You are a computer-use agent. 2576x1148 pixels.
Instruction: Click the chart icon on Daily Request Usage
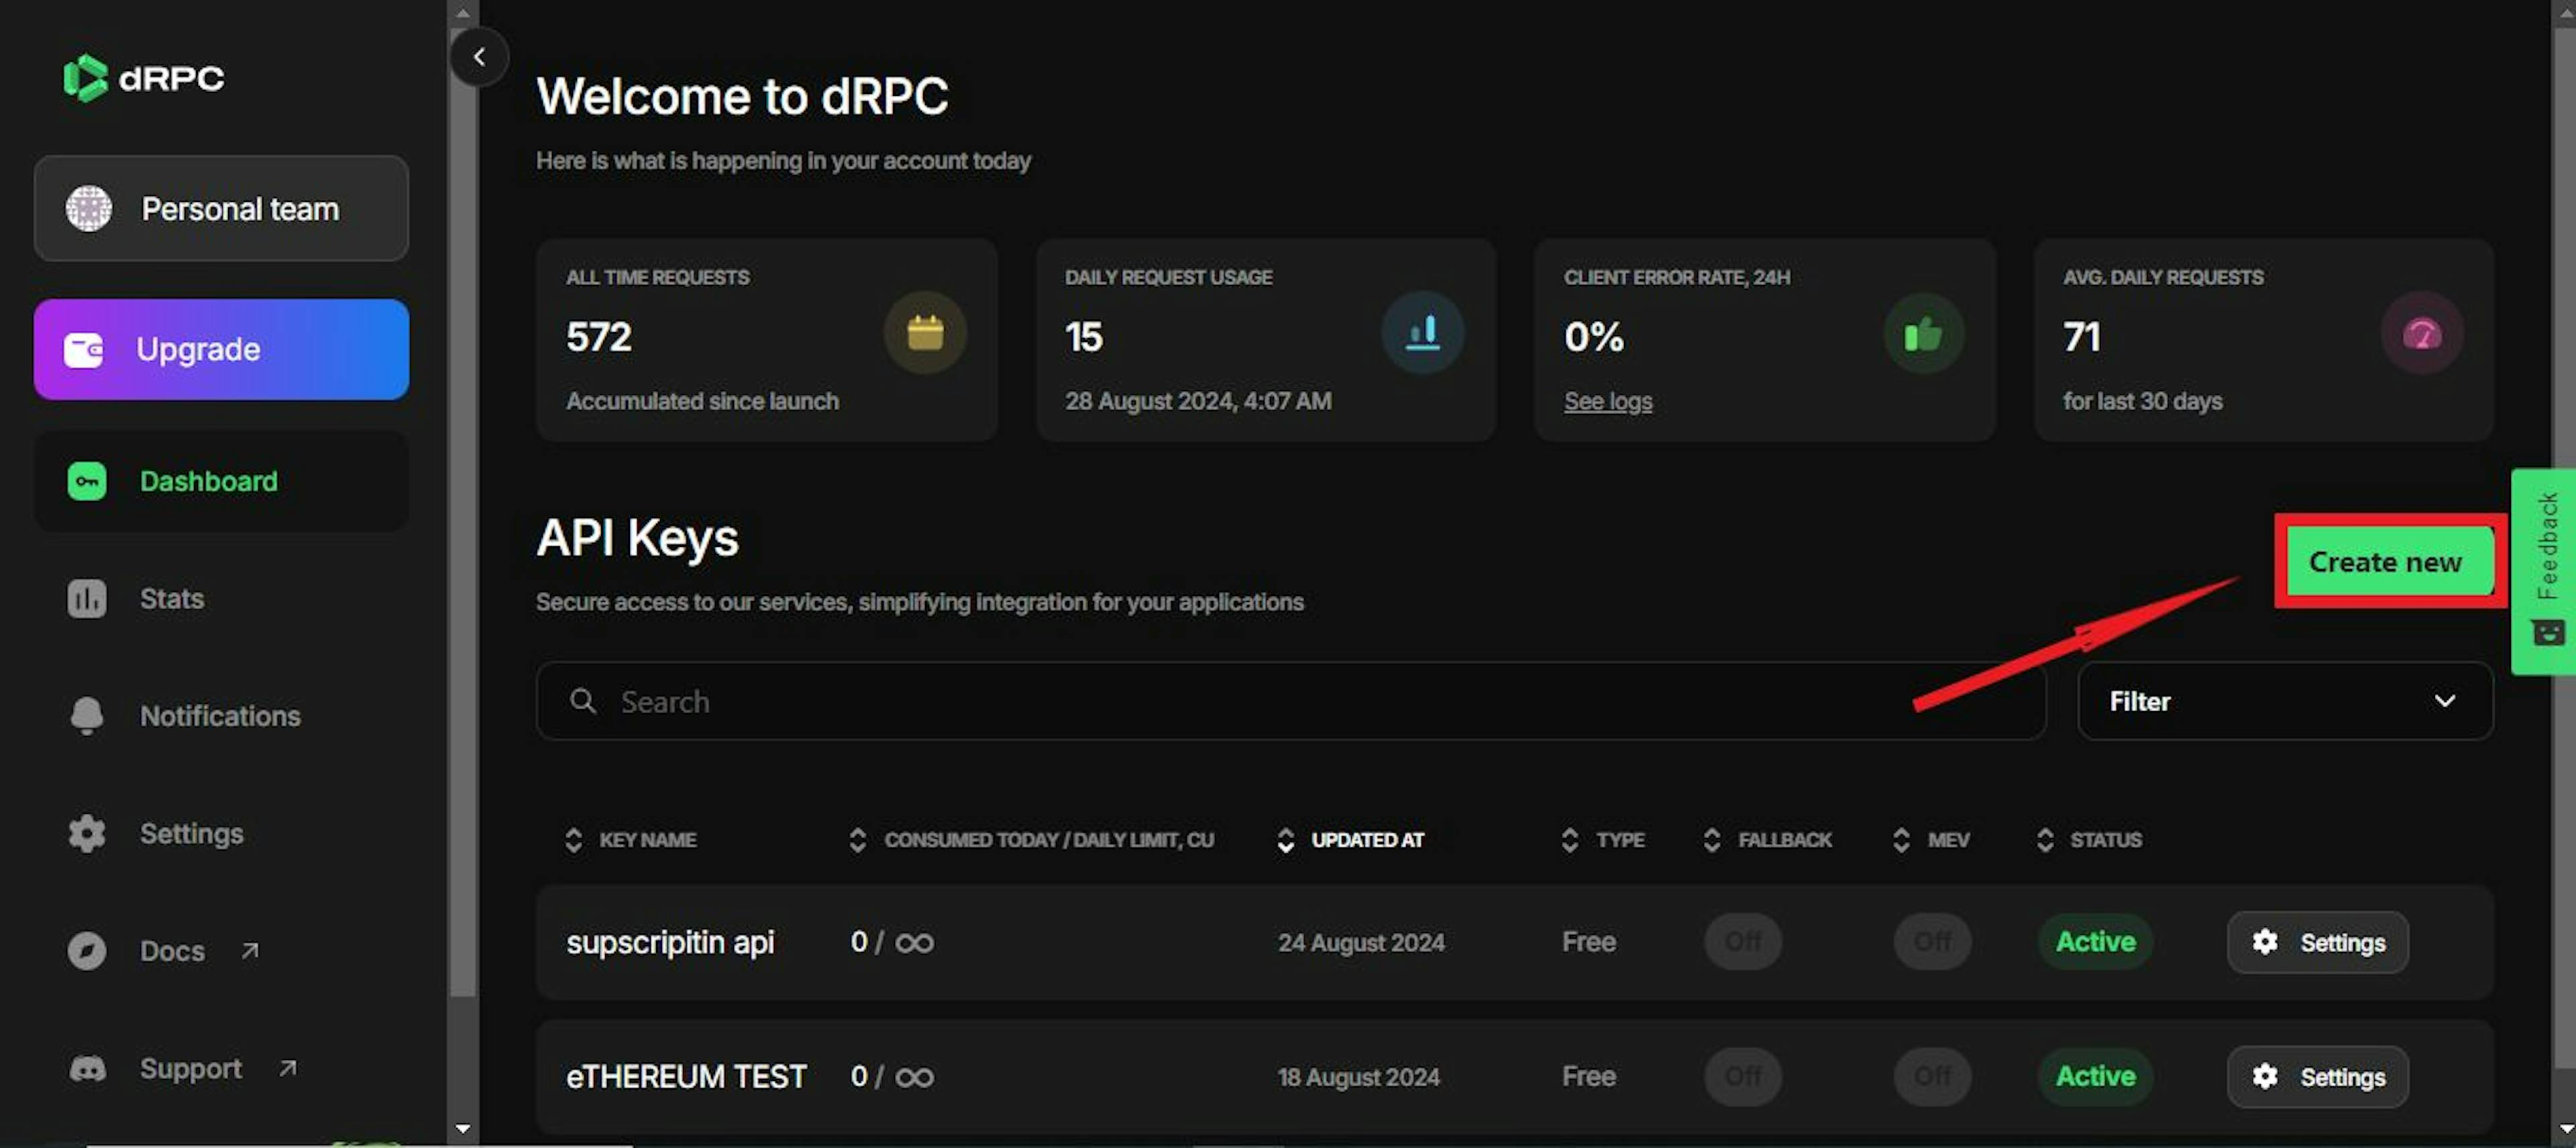point(1423,333)
